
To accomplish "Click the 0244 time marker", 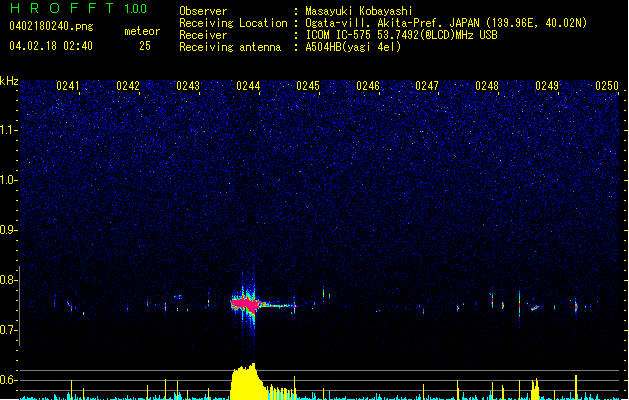I will click(x=248, y=86).
